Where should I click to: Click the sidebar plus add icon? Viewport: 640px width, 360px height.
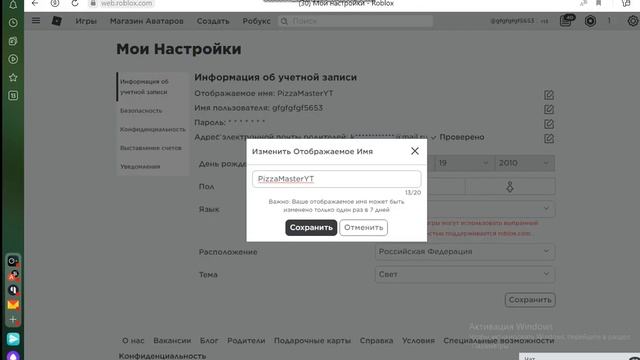[x=13, y=319]
